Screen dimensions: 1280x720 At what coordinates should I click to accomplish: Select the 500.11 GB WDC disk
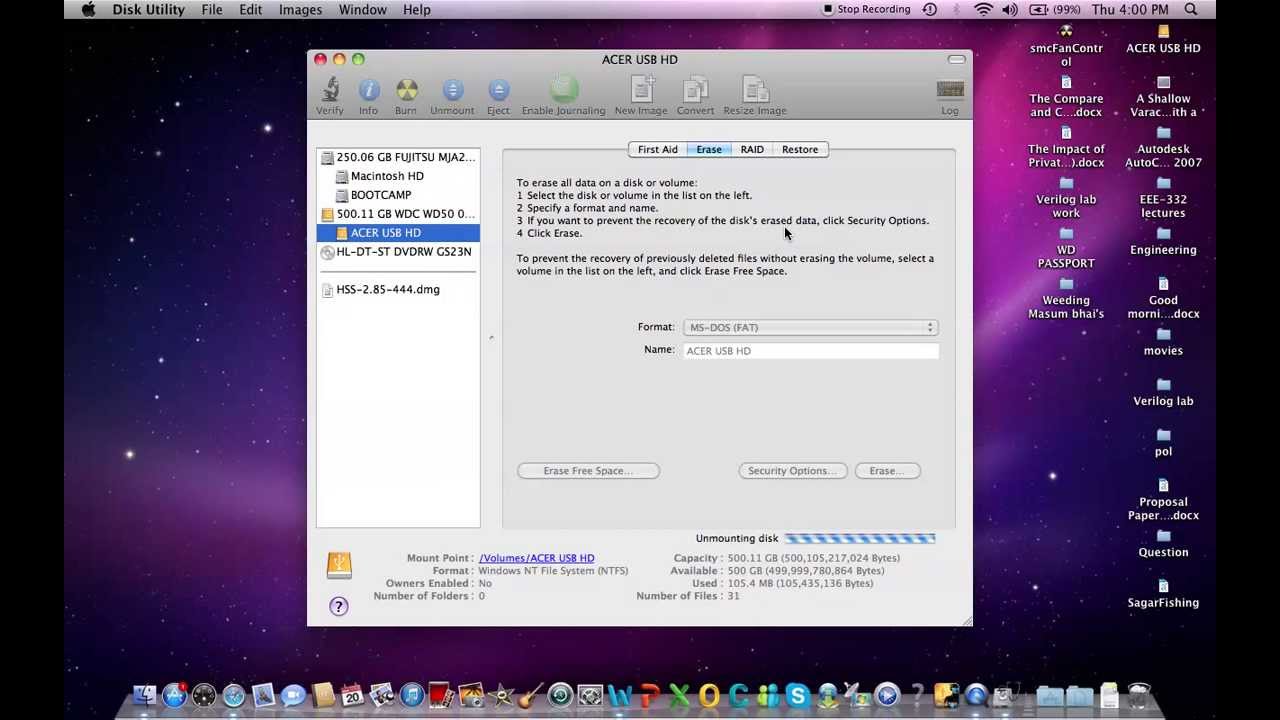coord(398,214)
